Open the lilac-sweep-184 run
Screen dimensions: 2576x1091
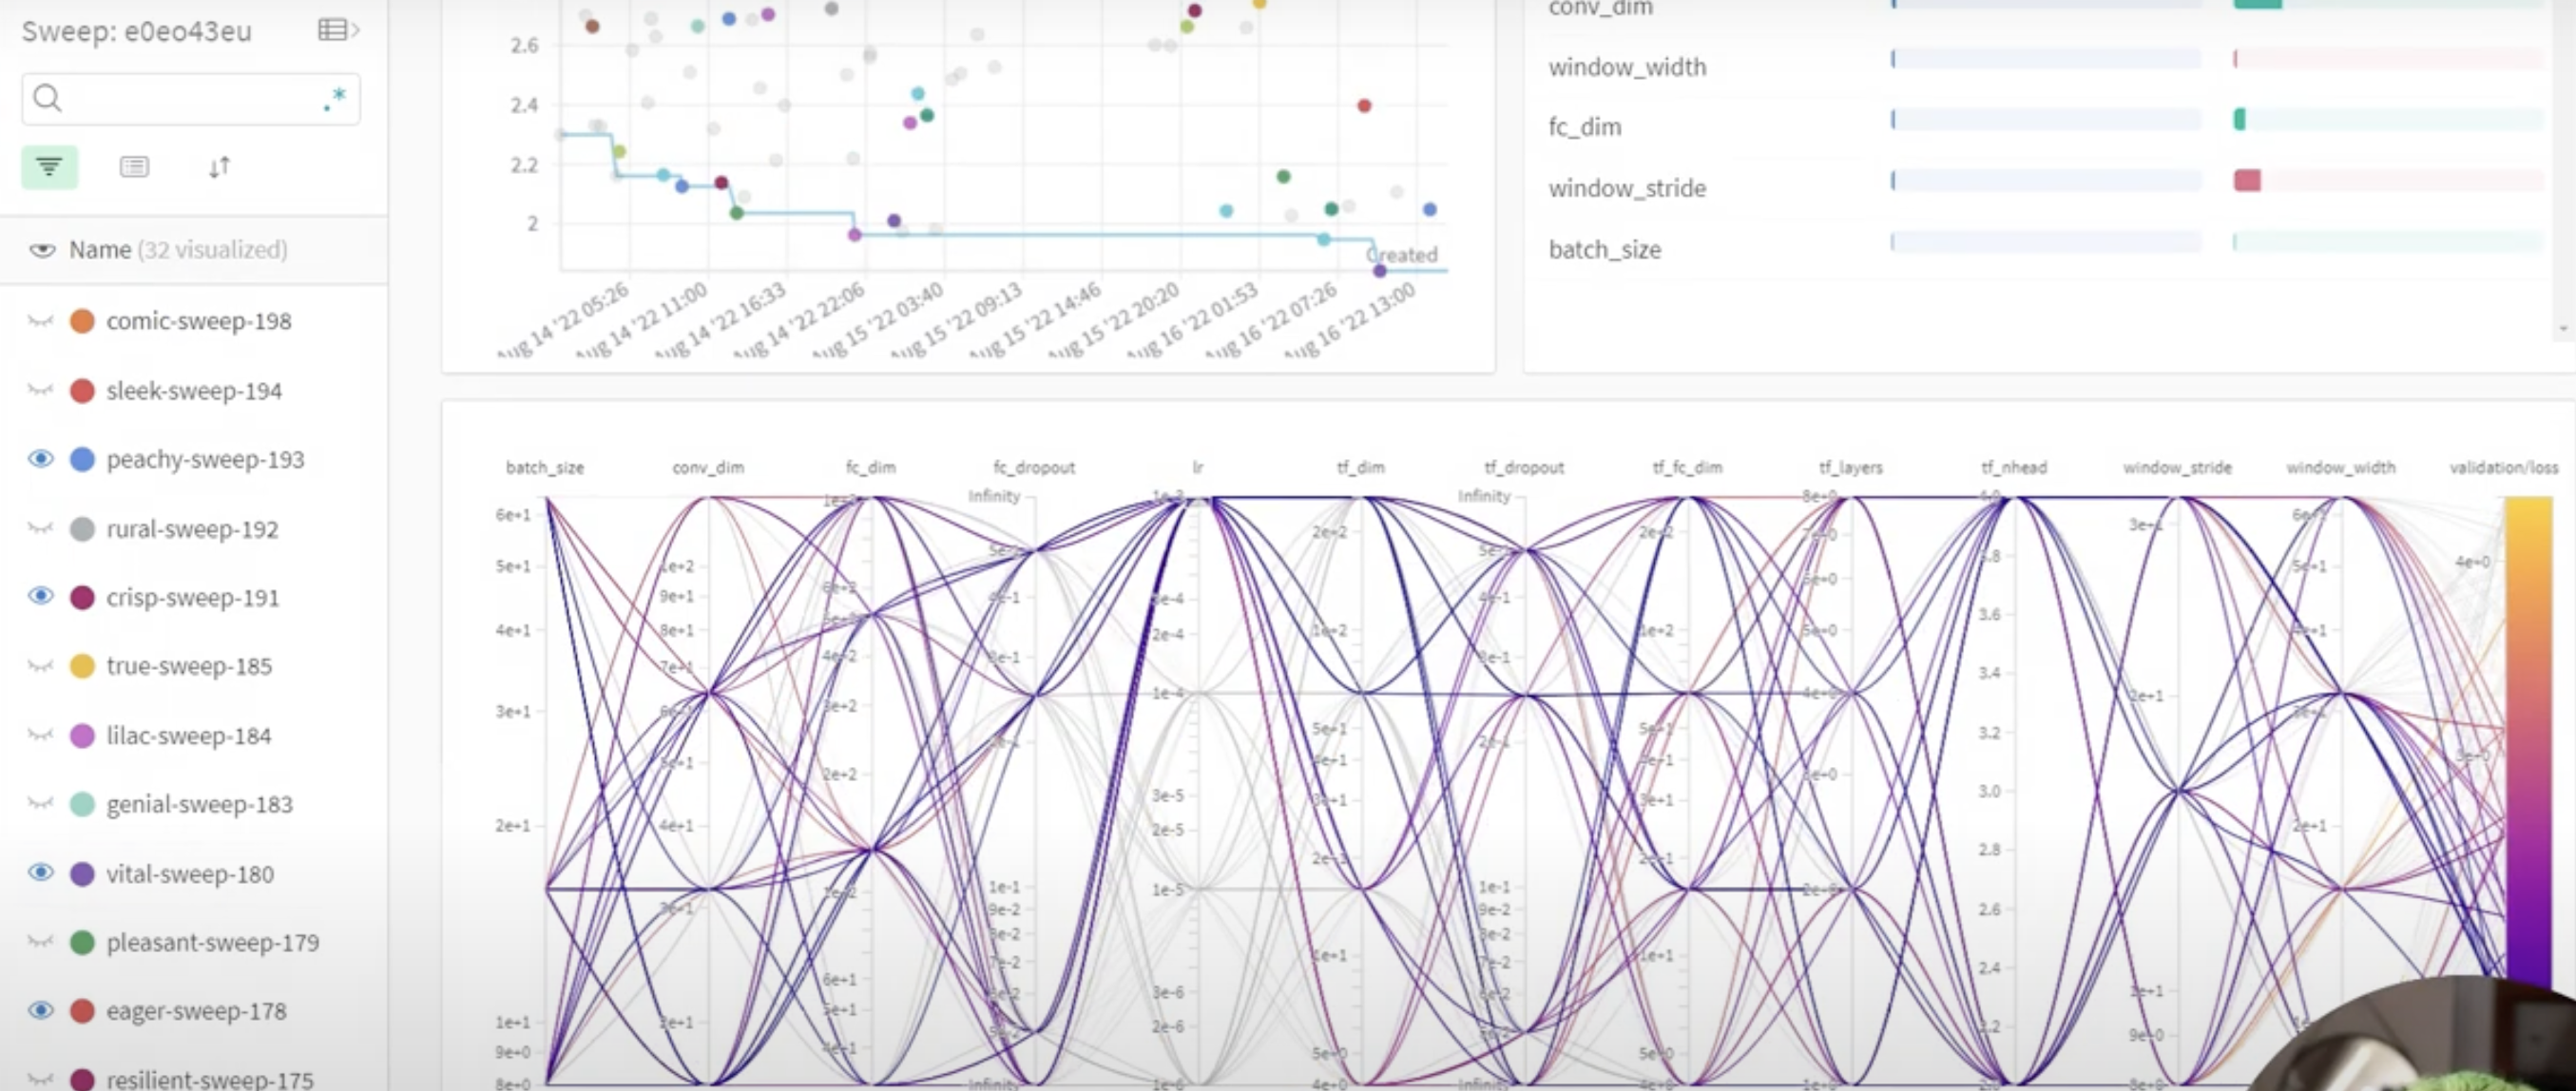188,736
